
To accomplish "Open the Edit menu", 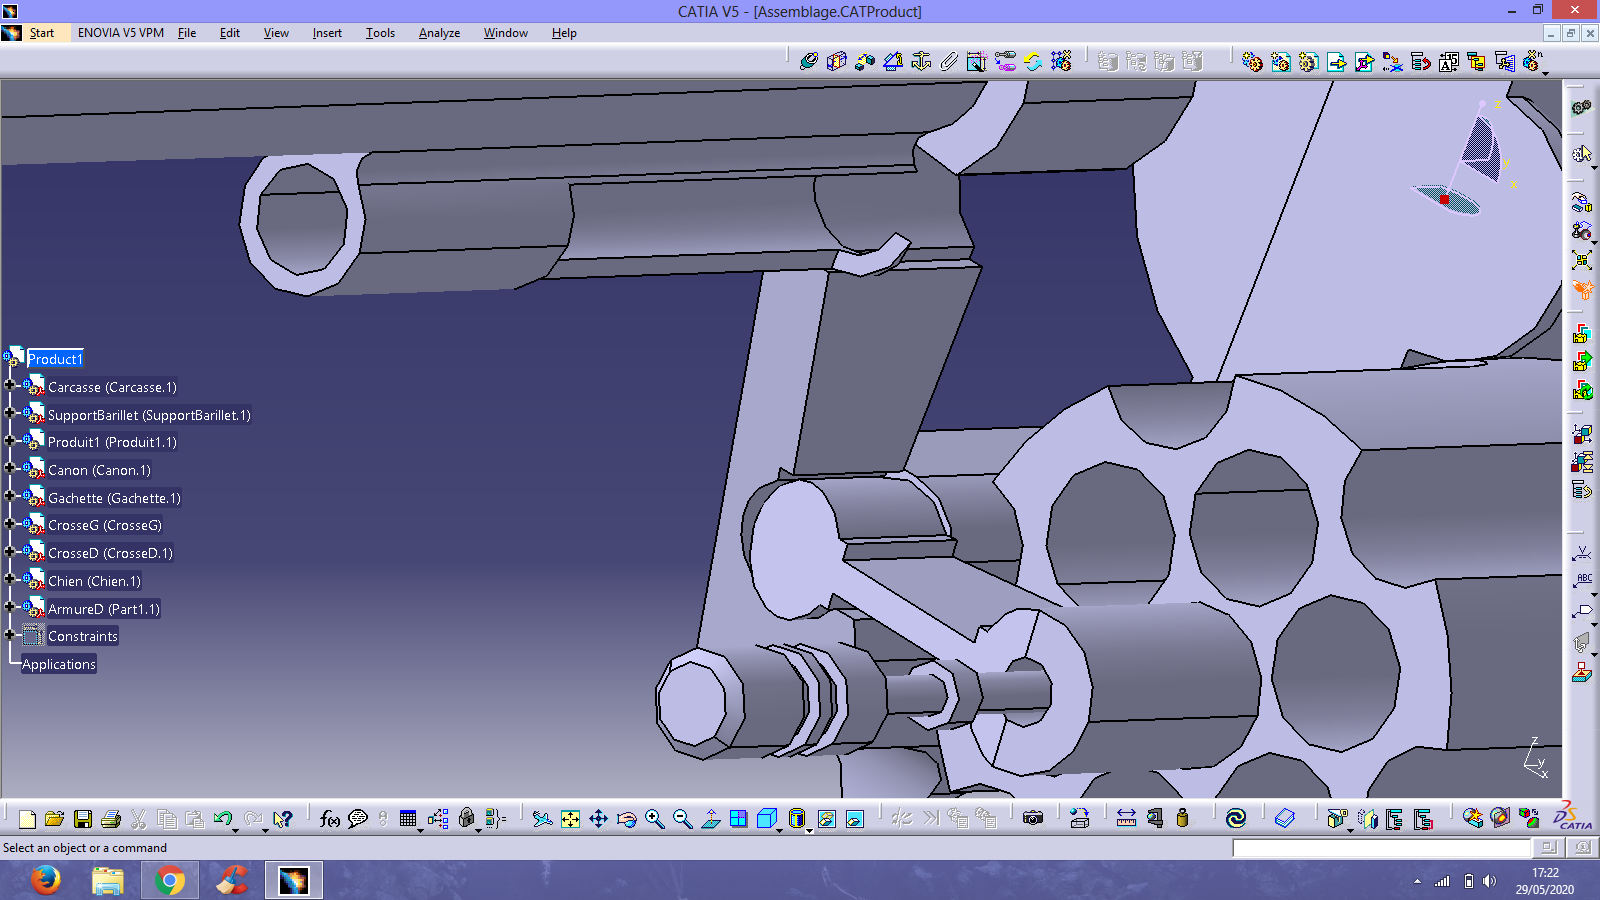I will (230, 33).
